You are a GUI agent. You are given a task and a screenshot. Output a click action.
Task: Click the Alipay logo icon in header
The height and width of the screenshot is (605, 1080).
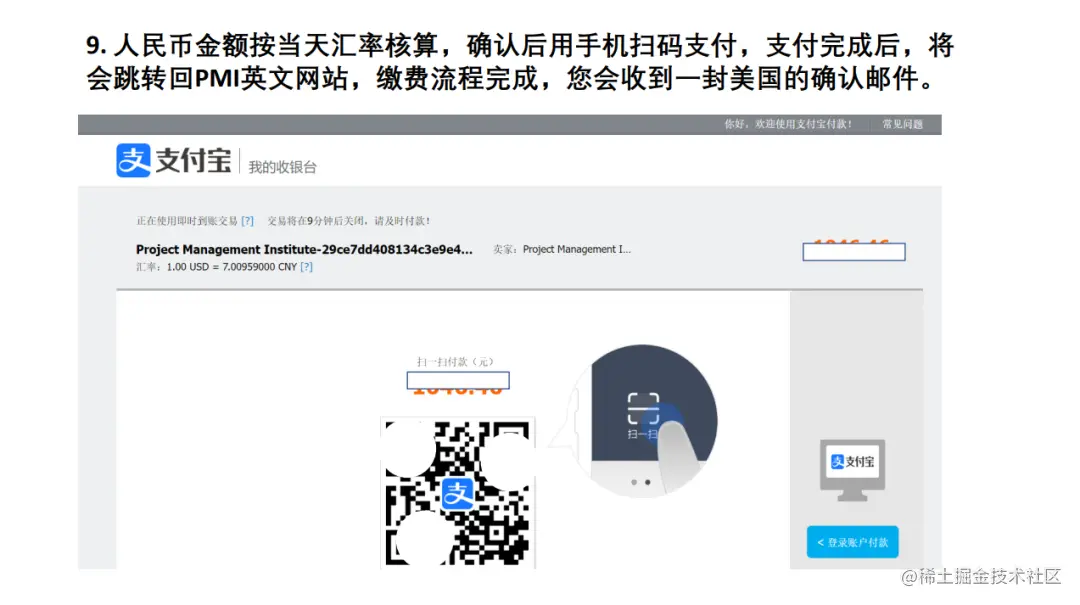click(133, 161)
